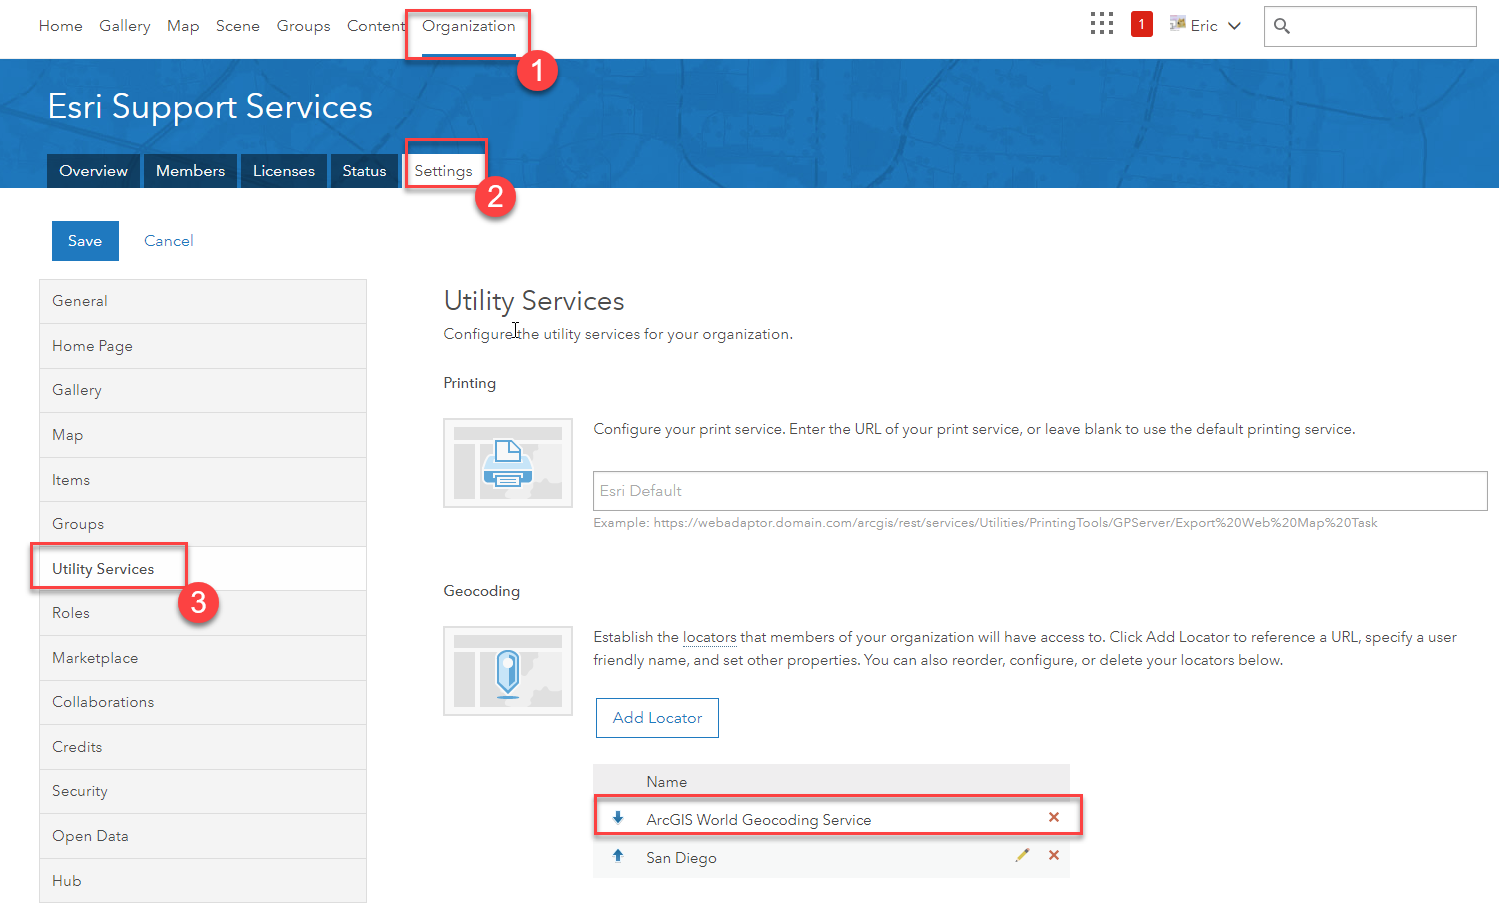Switch to the Overview tab
This screenshot has width=1499, height=924.
93,171
